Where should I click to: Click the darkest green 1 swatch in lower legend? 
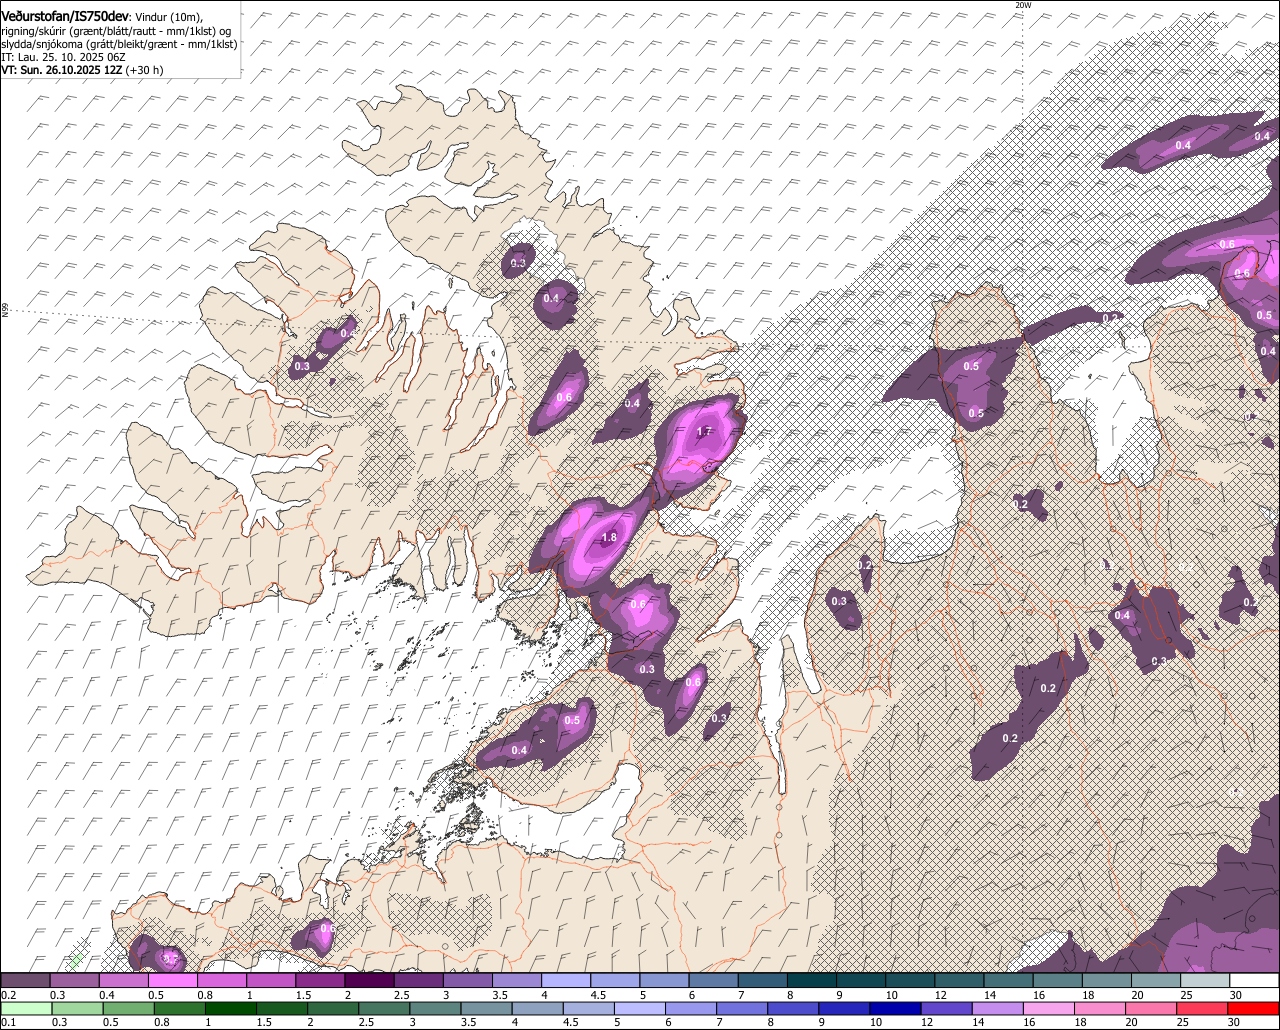(231, 1008)
